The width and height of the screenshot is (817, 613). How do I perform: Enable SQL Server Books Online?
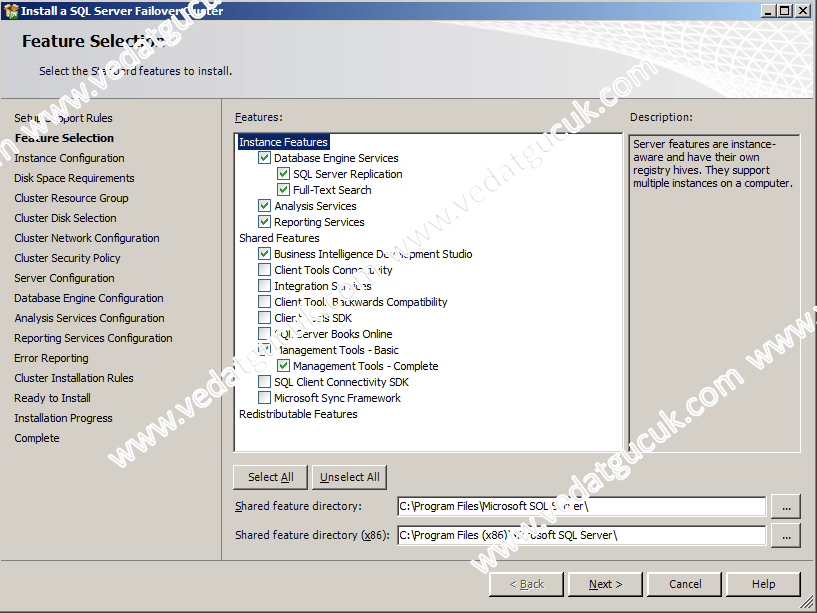265,334
